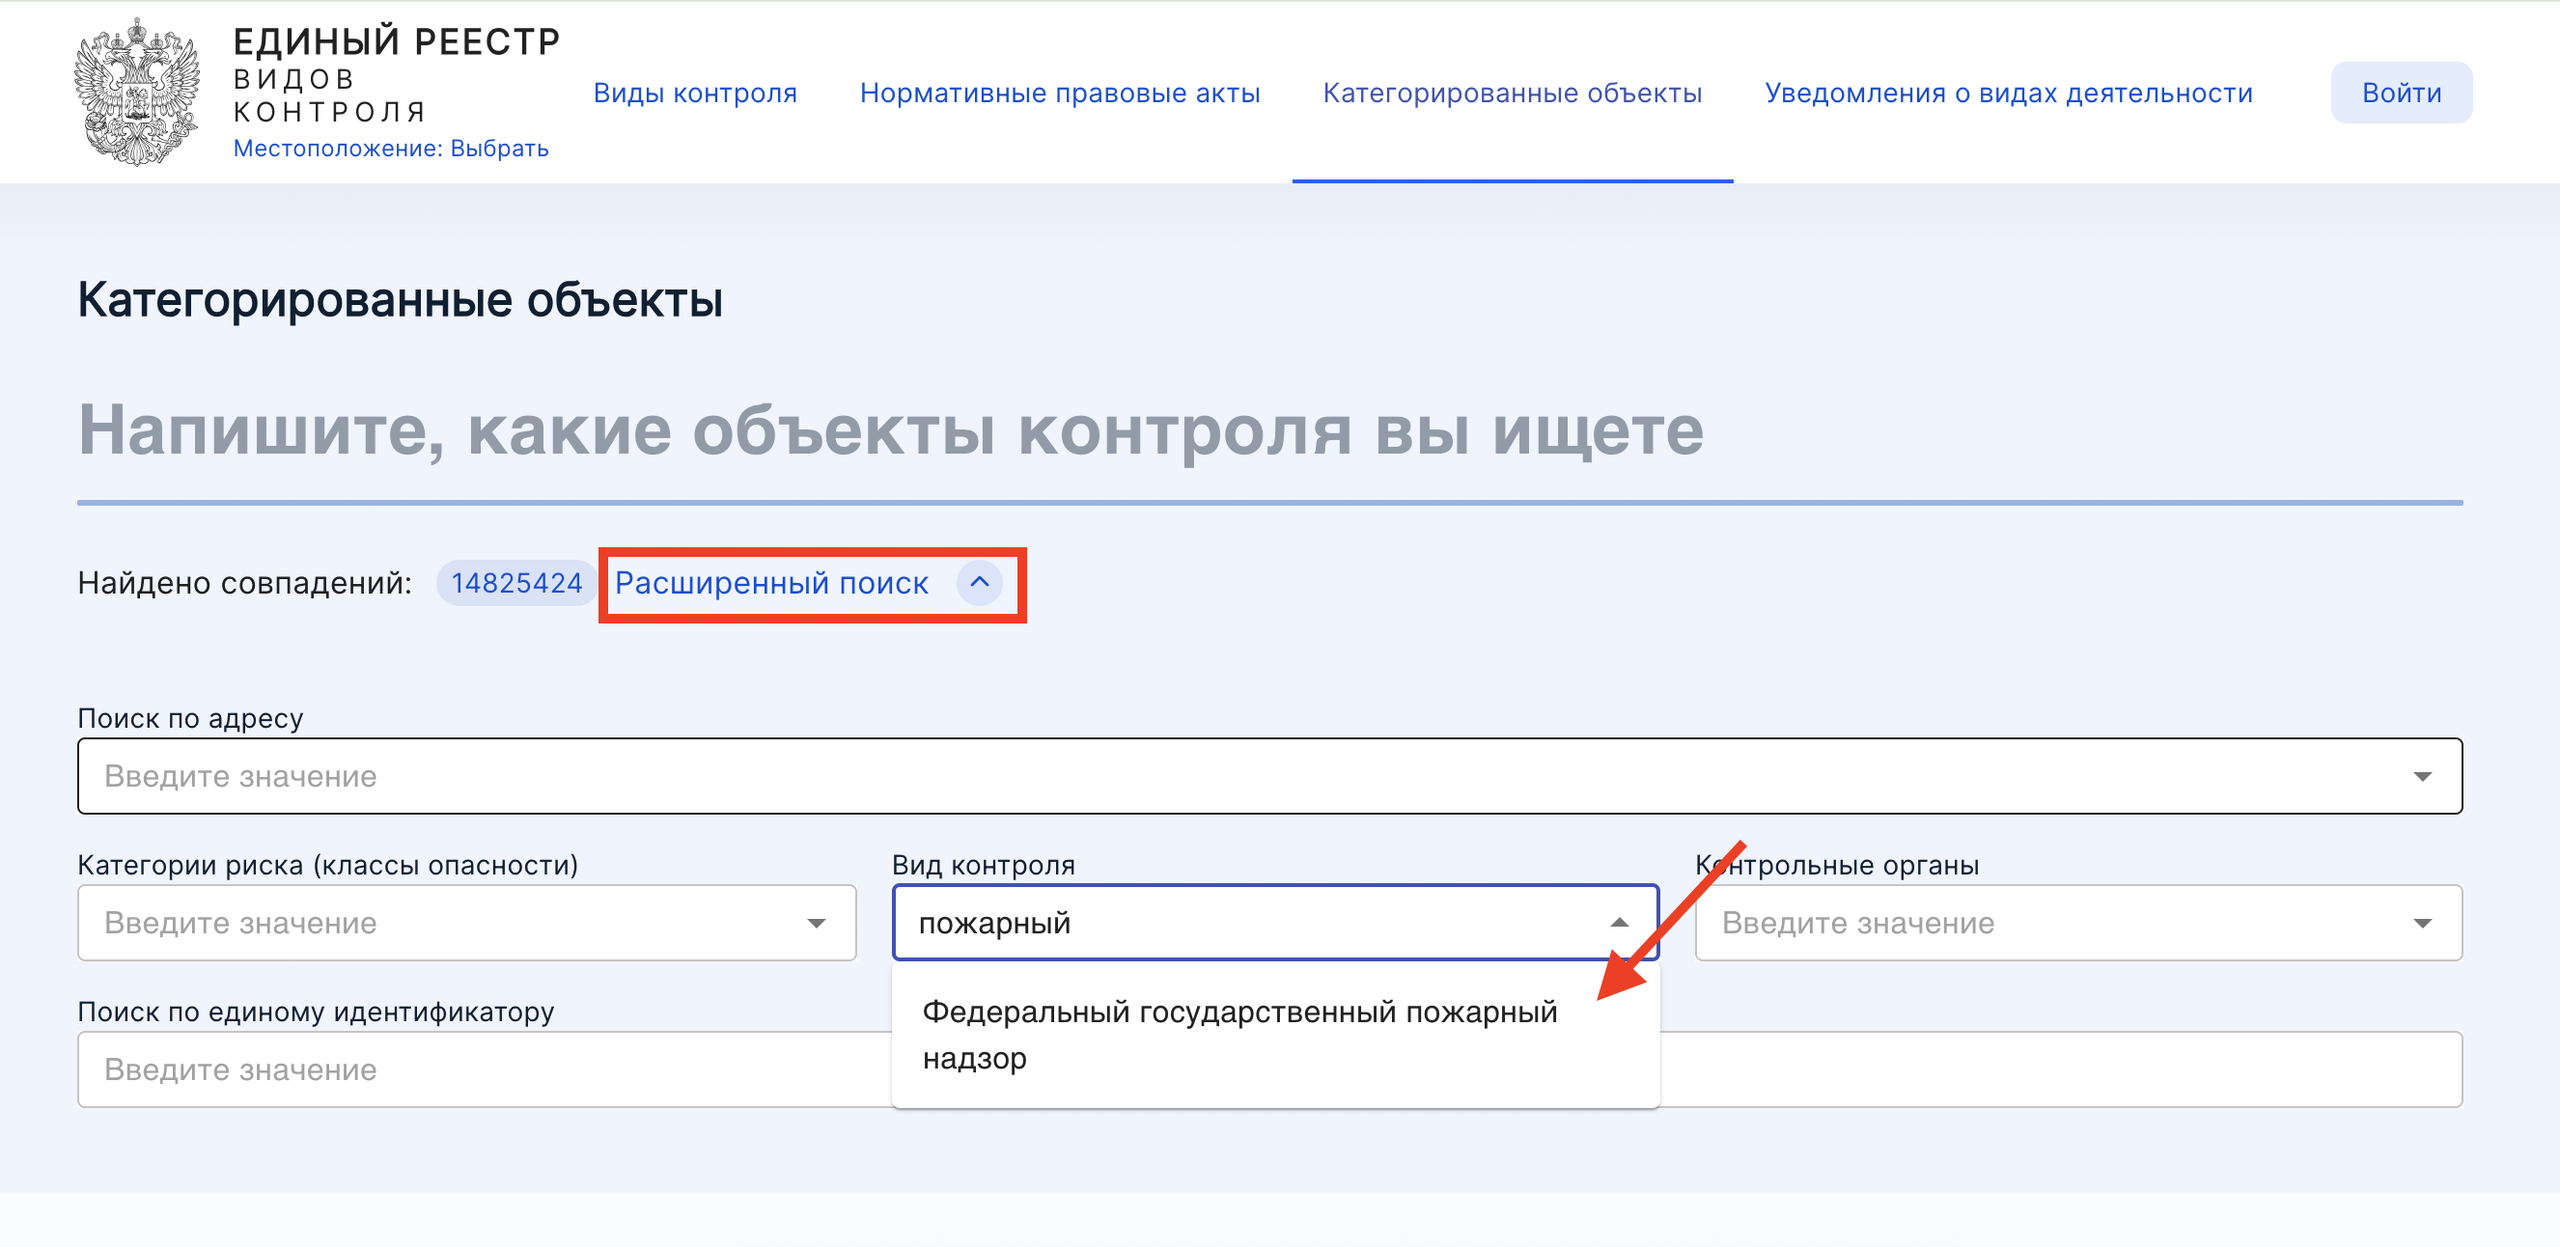
Task: Click the Russian coat of arms logo
Action: (137, 92)
